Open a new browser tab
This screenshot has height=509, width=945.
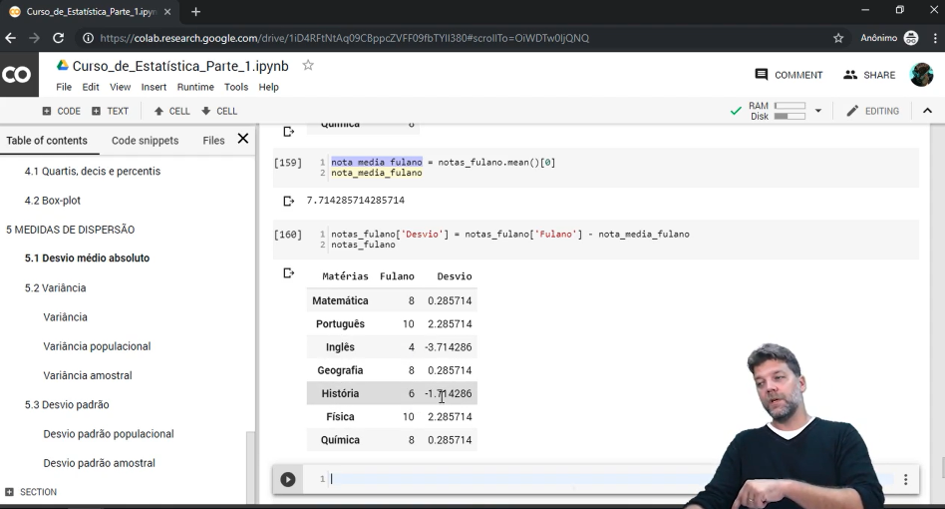tap(196, 11)
